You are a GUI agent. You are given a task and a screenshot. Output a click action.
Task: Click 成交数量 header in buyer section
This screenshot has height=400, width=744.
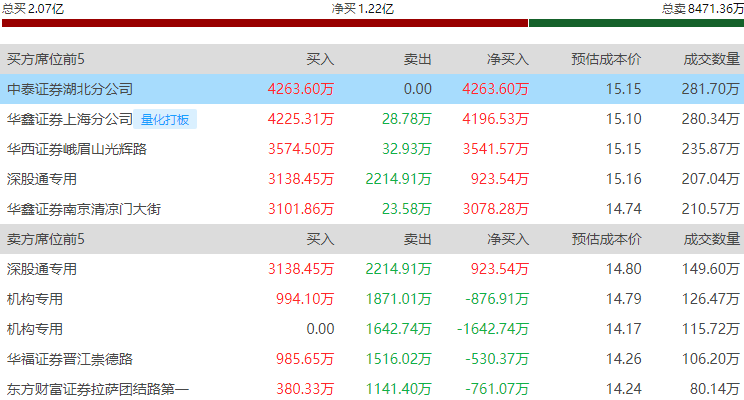[x=712, y=59]
